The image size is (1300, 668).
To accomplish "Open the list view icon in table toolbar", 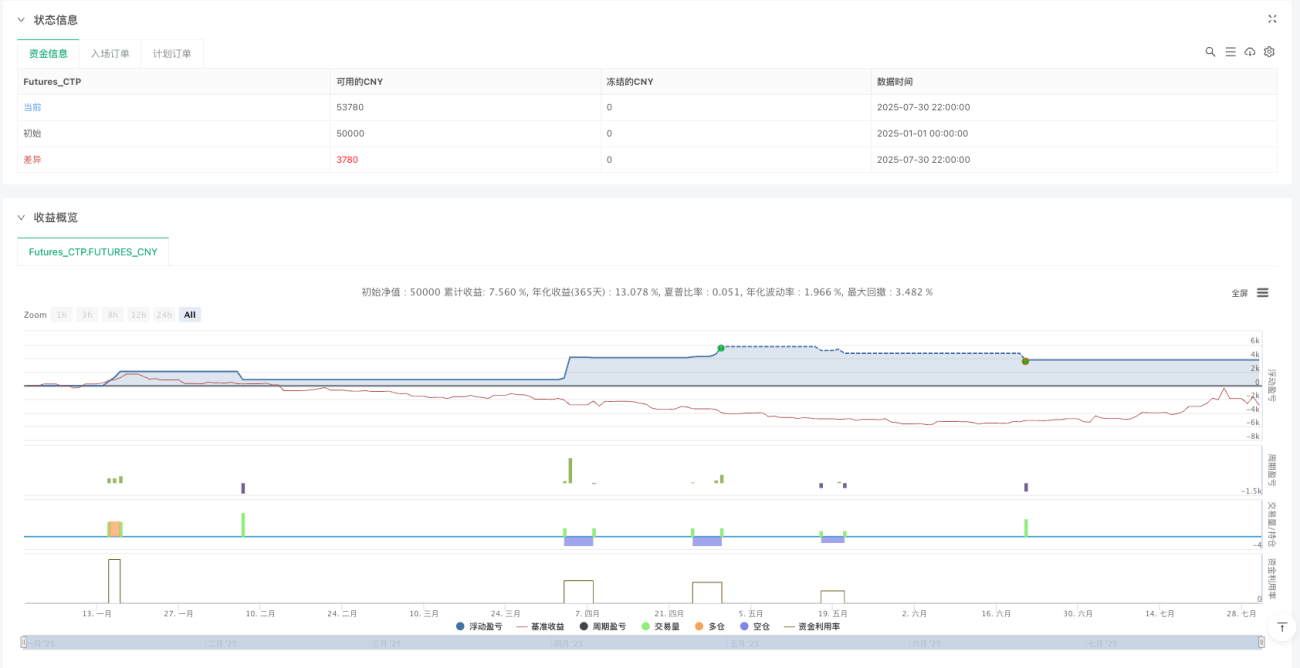I will [x=1230, y=52].
